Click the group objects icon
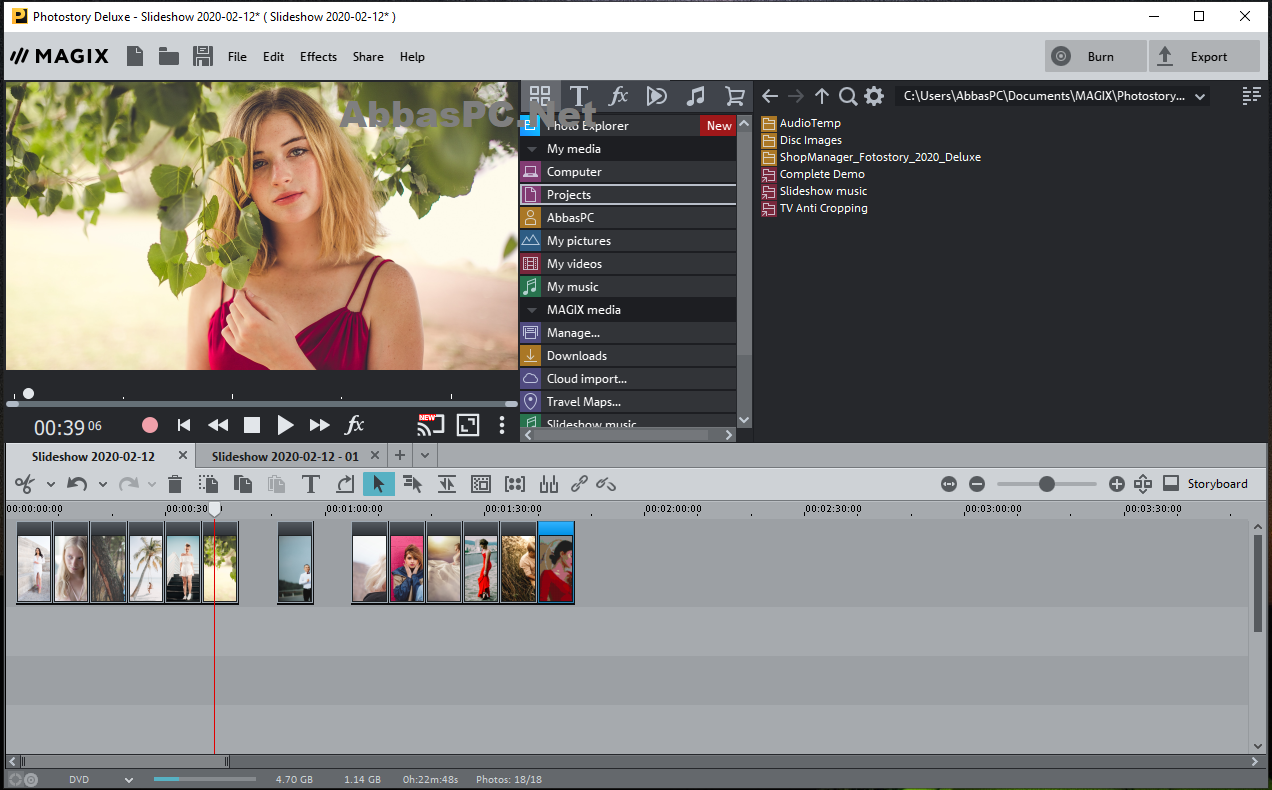 [515, 484]
